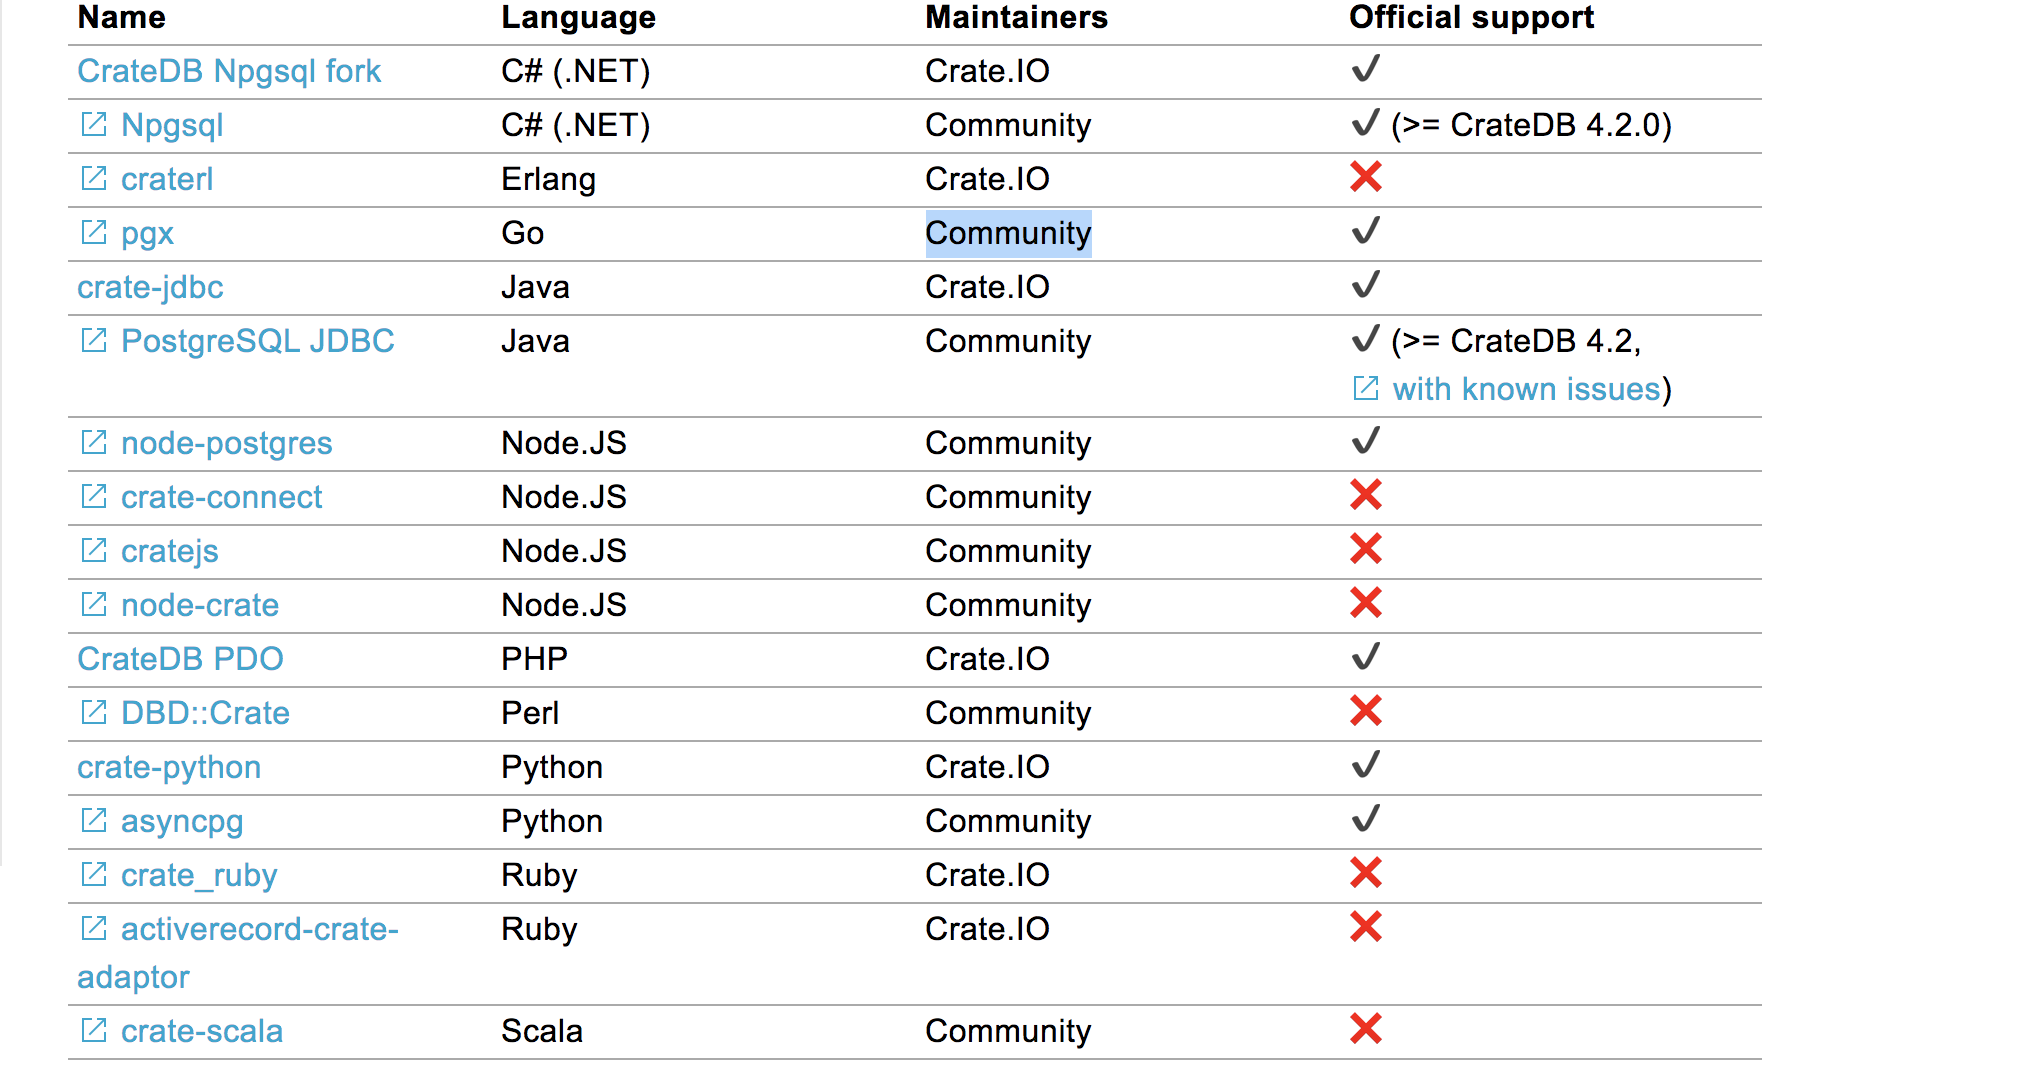Open the DBD::Crate link

coord(205,714)
